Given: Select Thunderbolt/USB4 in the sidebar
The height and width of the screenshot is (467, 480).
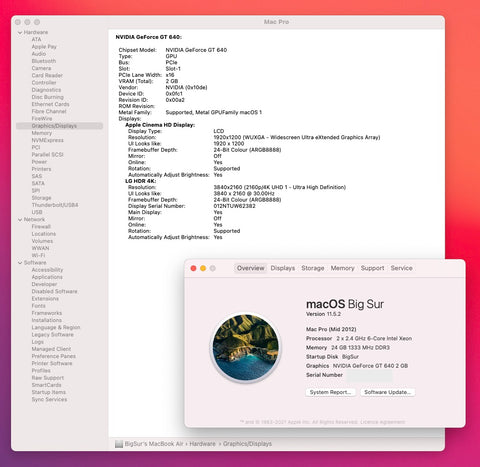Looking at the screenshot, I should pos(55,205).
